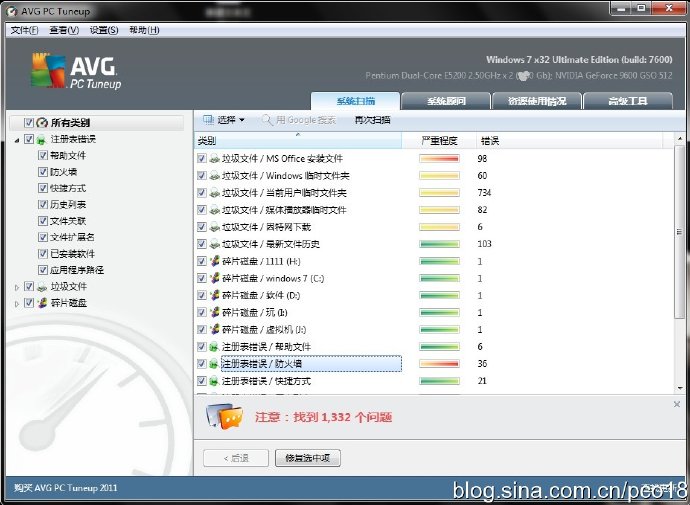Viewport: 690px width, 505px height.
Task: Click the 选择 toolbar icon
Action: point(208,120)
